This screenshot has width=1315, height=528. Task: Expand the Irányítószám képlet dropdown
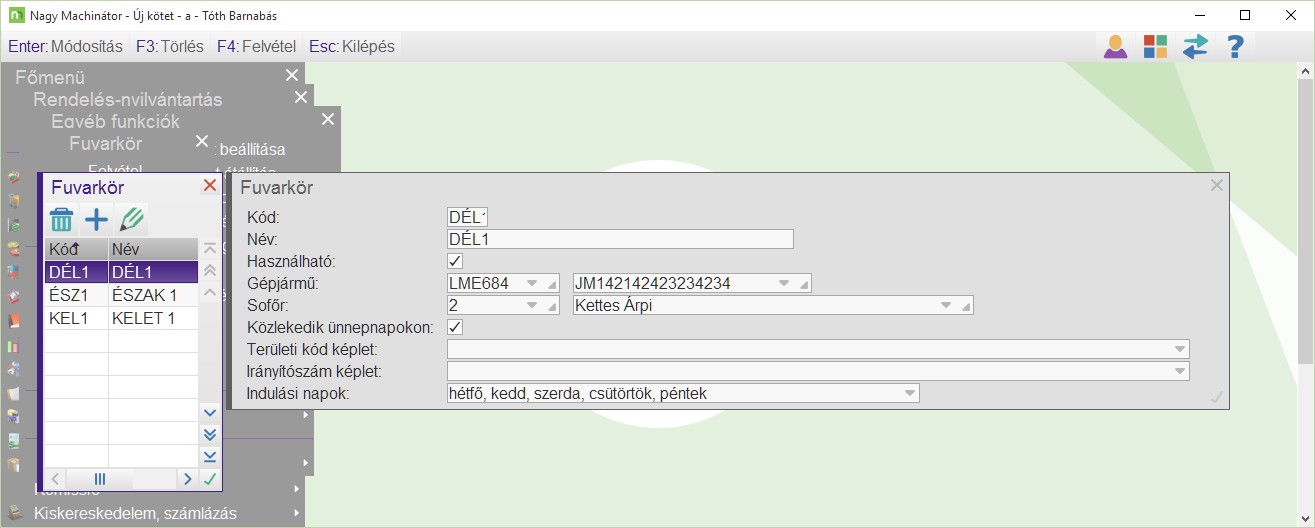click(x=1180, y=371)
